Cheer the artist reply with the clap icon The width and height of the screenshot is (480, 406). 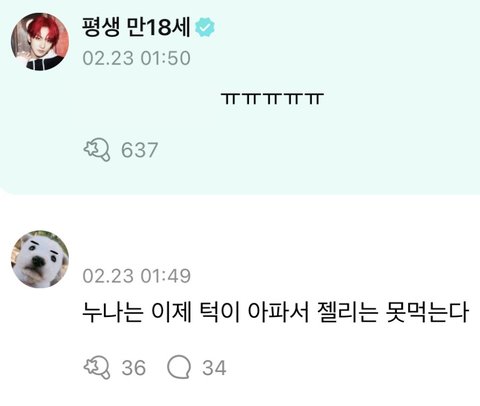[97, 150]
